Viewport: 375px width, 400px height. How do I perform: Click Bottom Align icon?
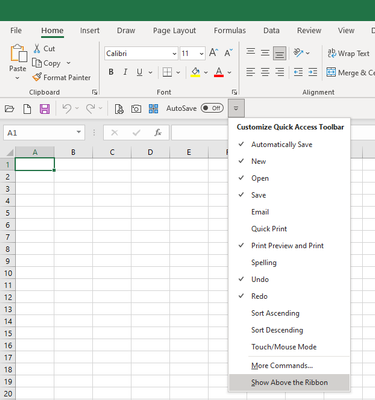pyautogui.click(x=280, y=53)
